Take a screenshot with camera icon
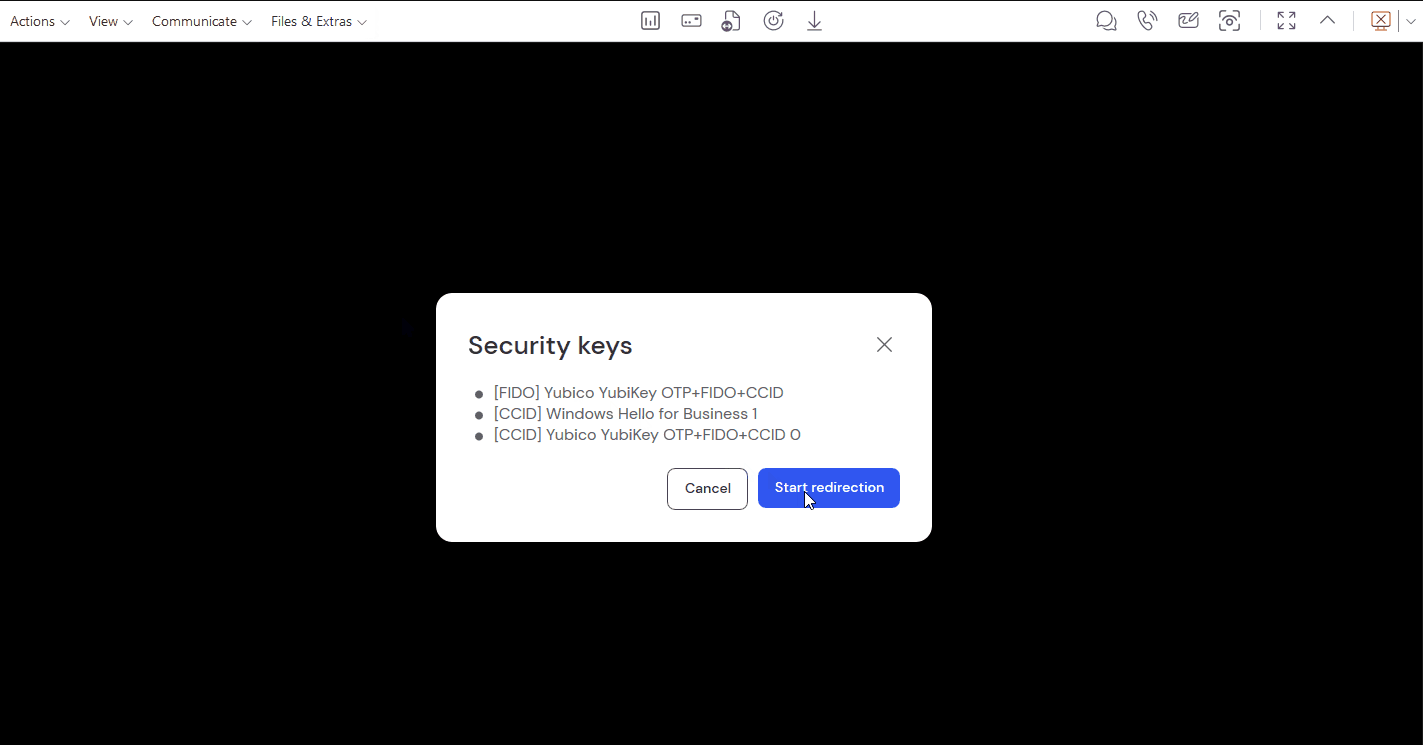The image size is (1423, 745). [1229, 21]
